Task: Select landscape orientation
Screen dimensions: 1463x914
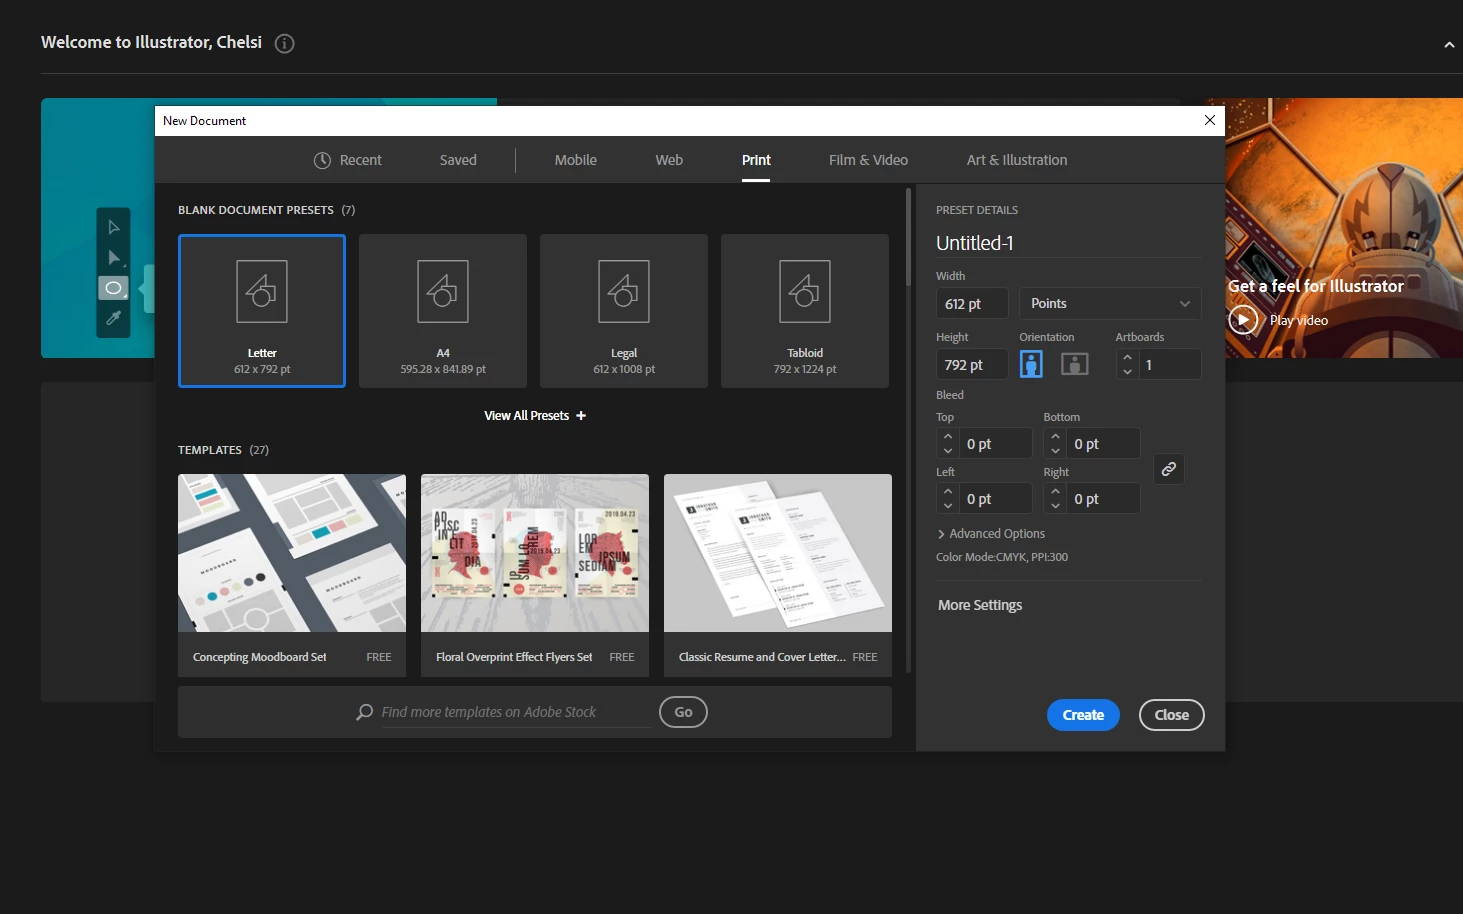Action: 1075,364
